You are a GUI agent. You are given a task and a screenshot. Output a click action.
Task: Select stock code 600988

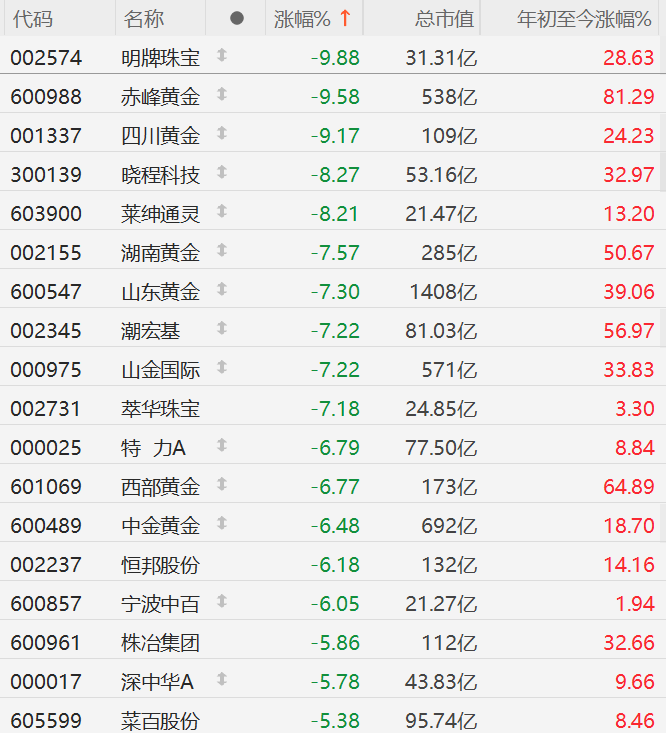[x=46, y=97]
